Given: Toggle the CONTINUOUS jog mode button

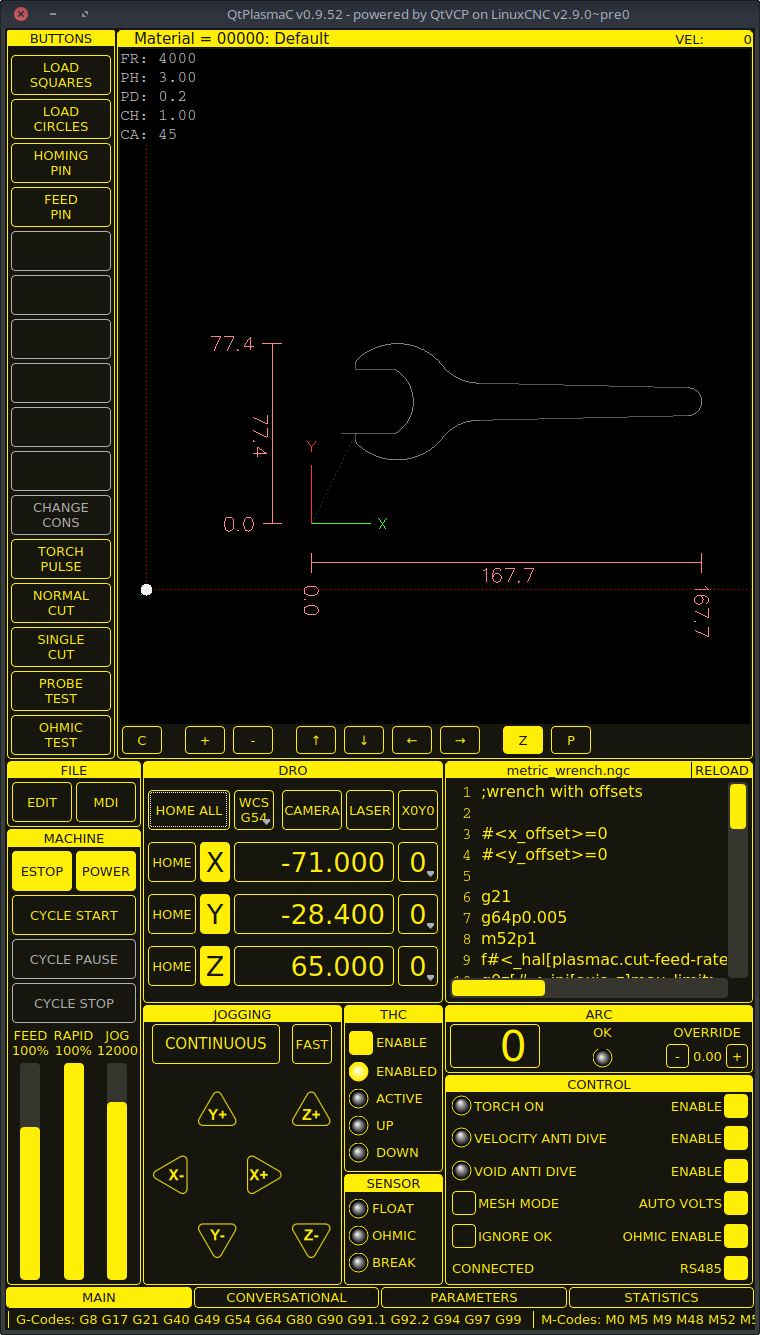Looking at the screenshot, I should 216,1043.
